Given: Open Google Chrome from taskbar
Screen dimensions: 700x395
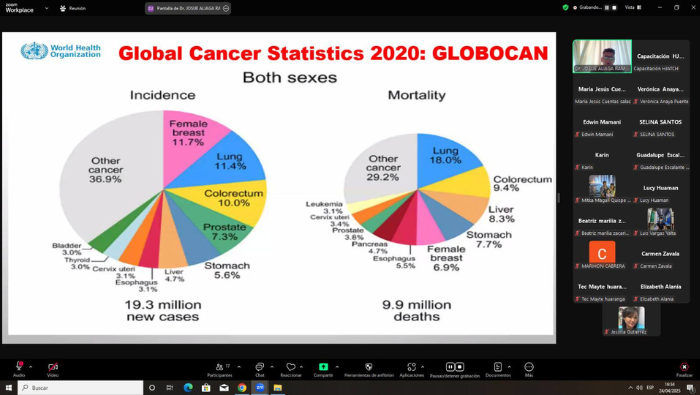Looking at the screenshot, I should [x=242, y=387].
